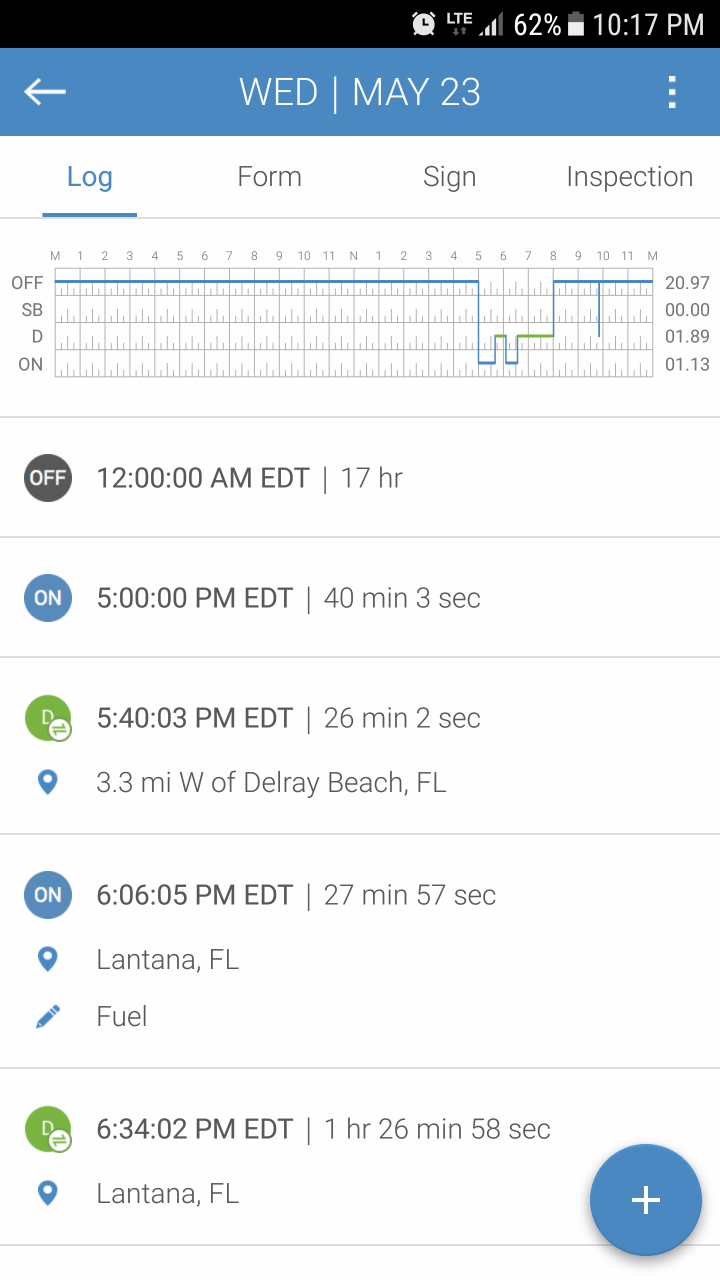Viewport: 720px width, 1280px height.
Task: Tap the WED | MAY 23 date title
Action: [x=360, y=92]
